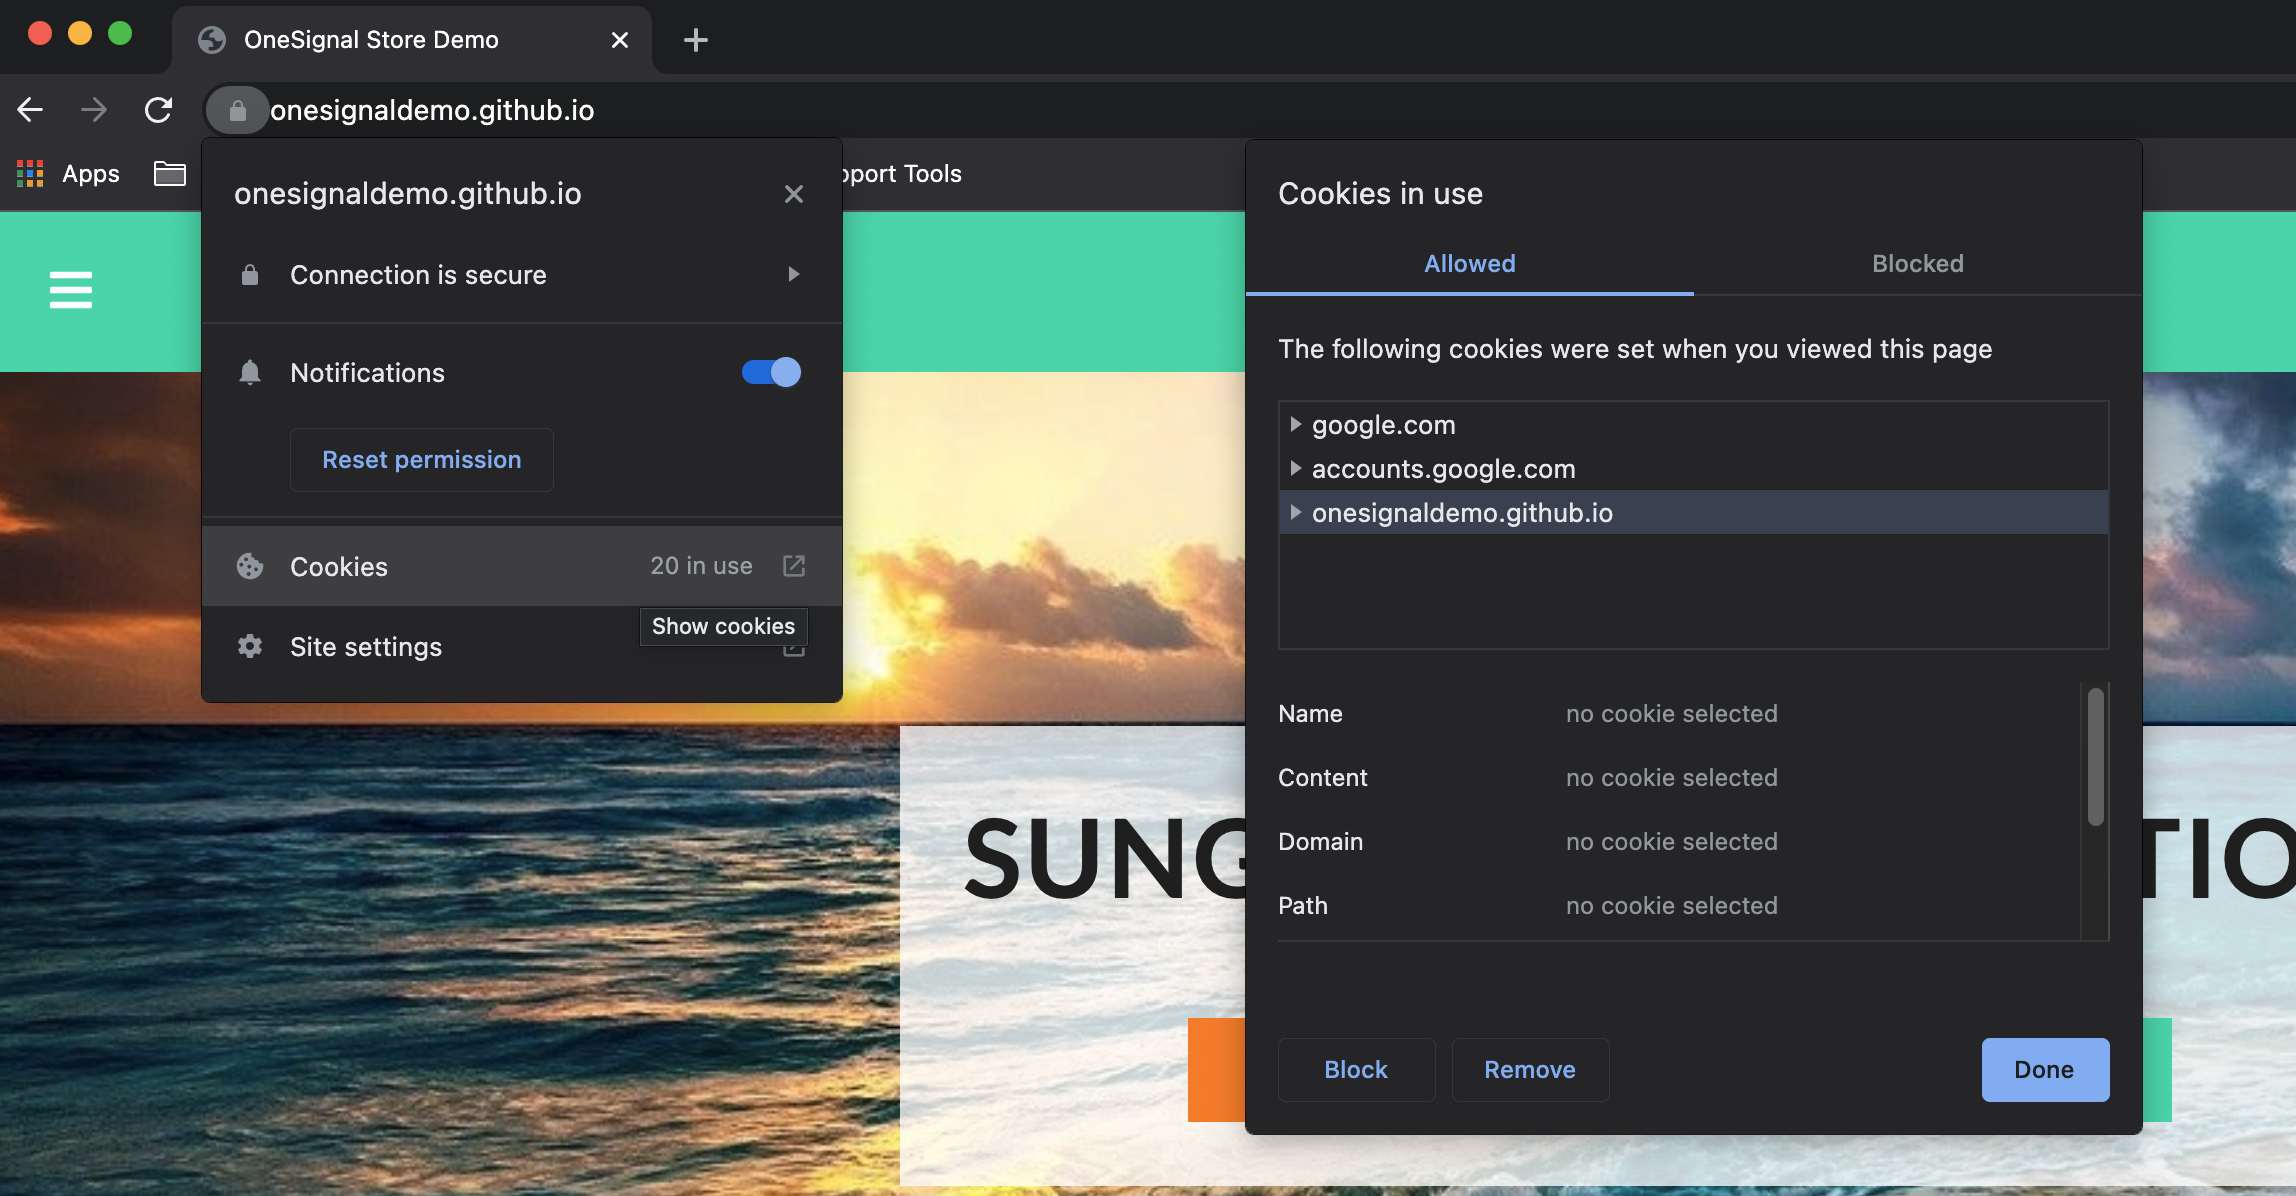This screenshot has width=2296, height=1196.
Task: Expand onesignaldemo.github.io cookie entry
Action: point(1295,512)
